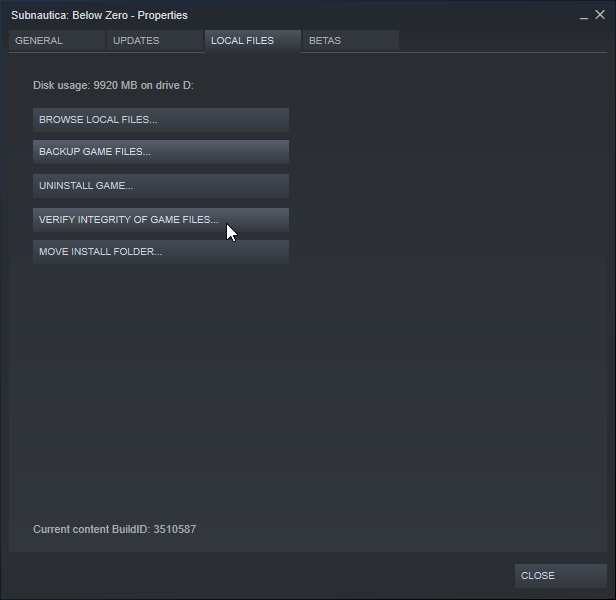The height and width of the screenshot is (600, 616).
Task: Go to the Betas tab
Action: point(351,40)
